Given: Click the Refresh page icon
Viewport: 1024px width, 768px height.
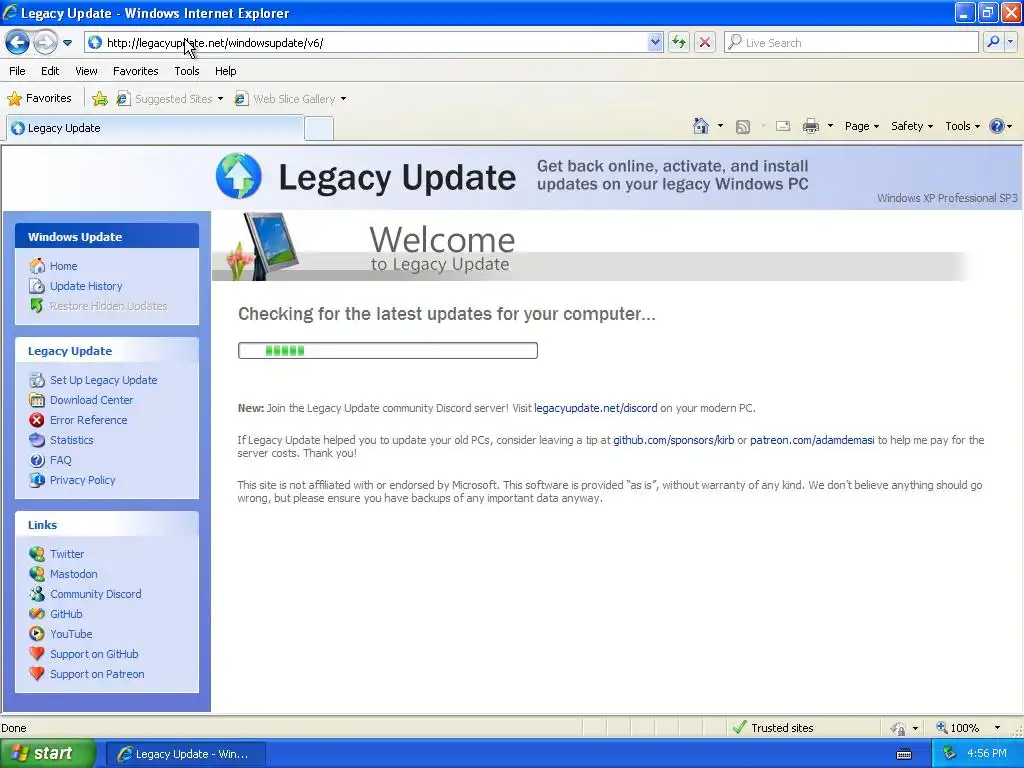Looking at the screenshot, I should [x=679, y=43].
